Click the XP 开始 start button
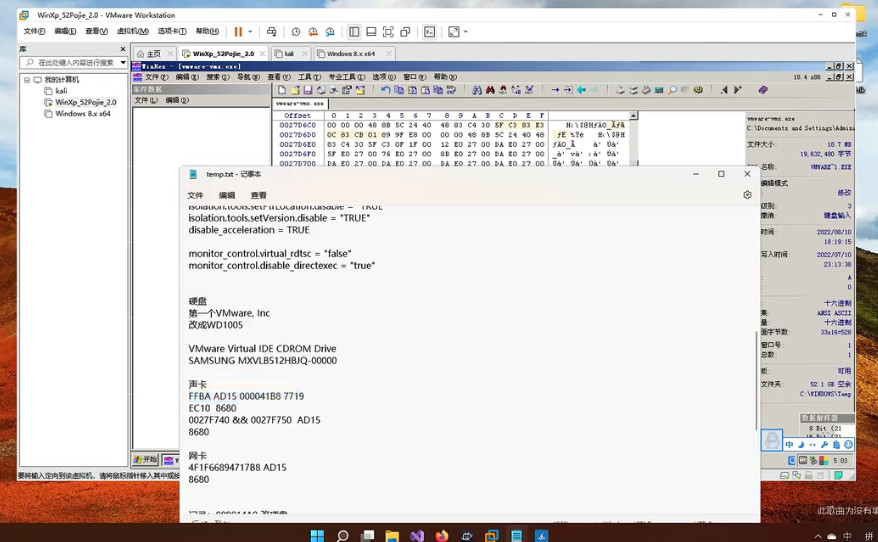Viewport: 878px width, 542px height. (x=146, y=459)
